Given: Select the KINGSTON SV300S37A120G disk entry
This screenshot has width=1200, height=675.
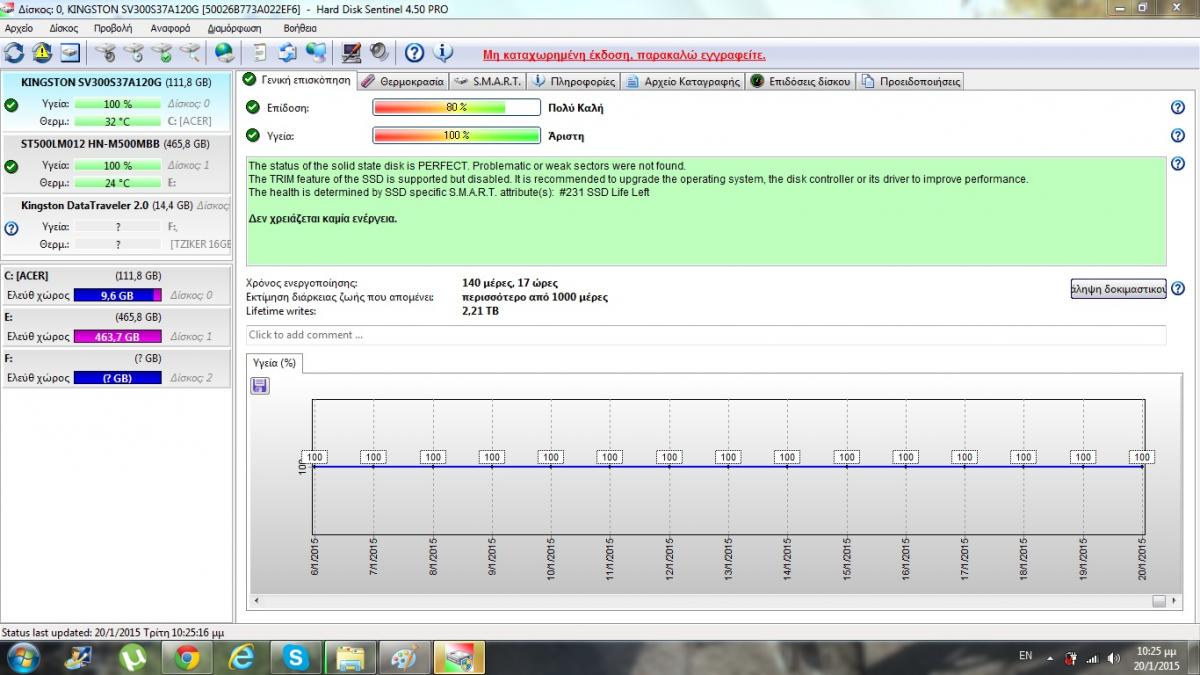Looking at the screenshot, I should pos(116,101).
